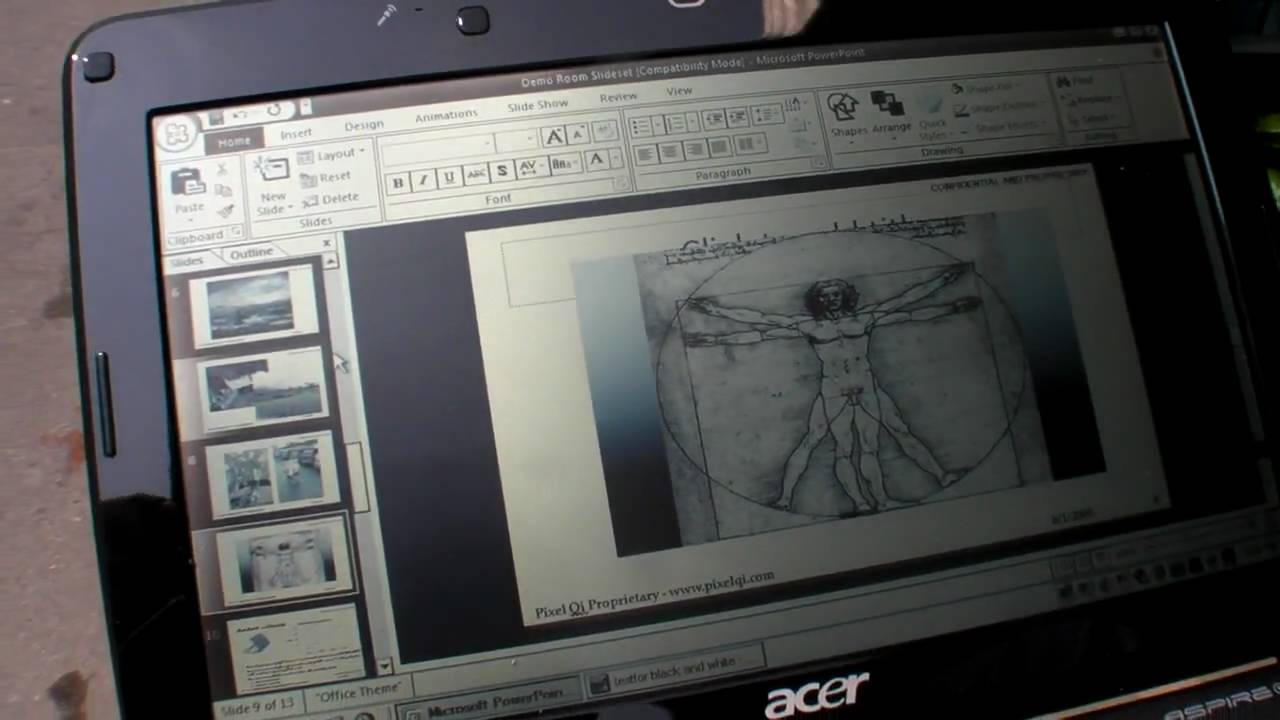
Task: Switch to the Animations tab
Action: [446, 116]
